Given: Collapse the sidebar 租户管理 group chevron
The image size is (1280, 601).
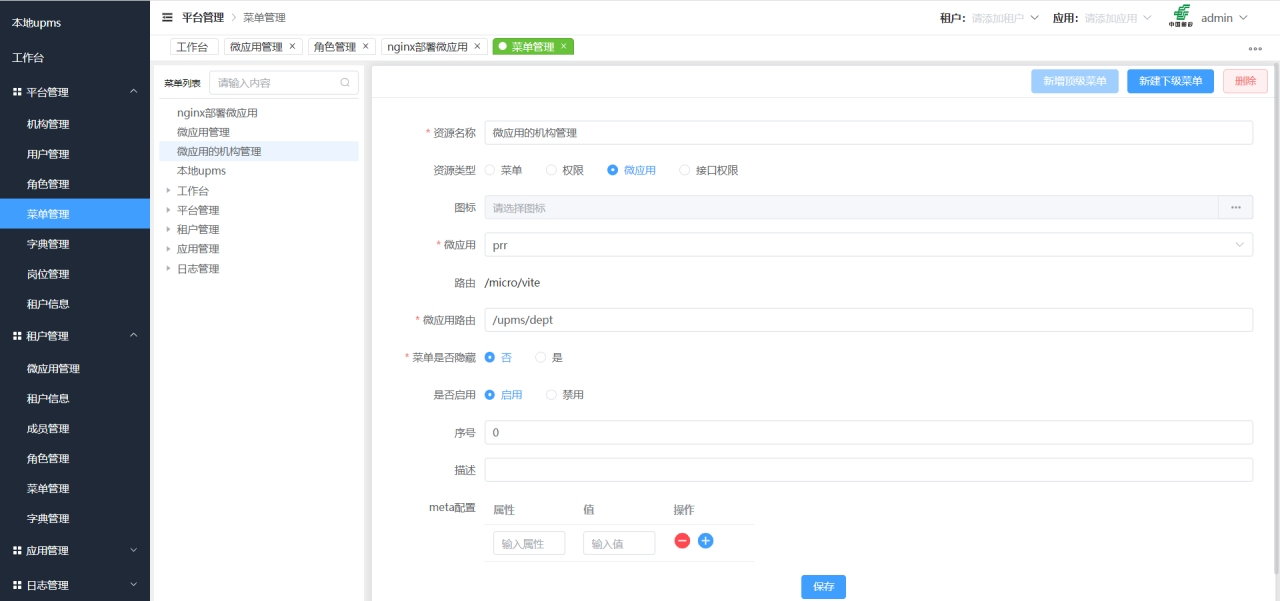Looking at the screenshot, I should [x=134, y=336].
